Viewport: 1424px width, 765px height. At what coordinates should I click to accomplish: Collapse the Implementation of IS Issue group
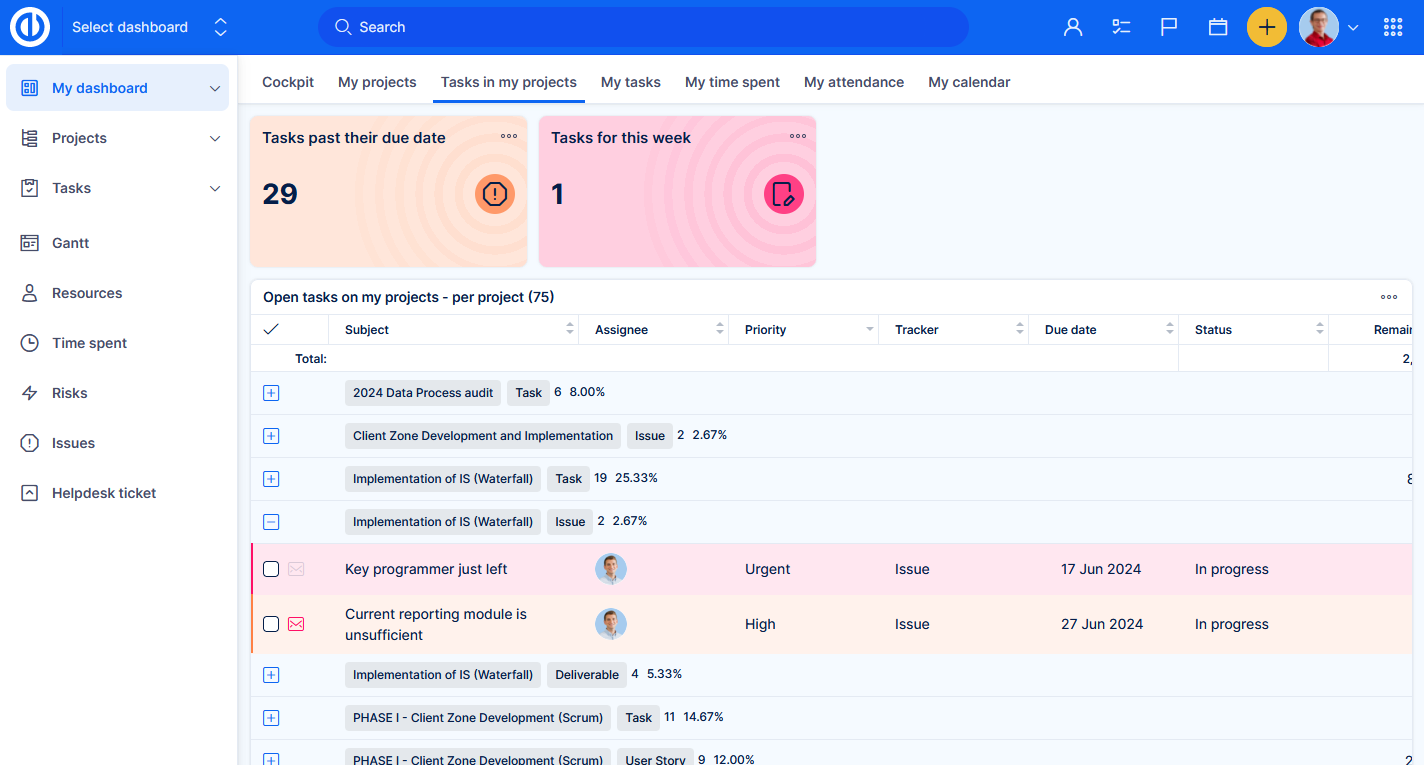coord(271,522)
